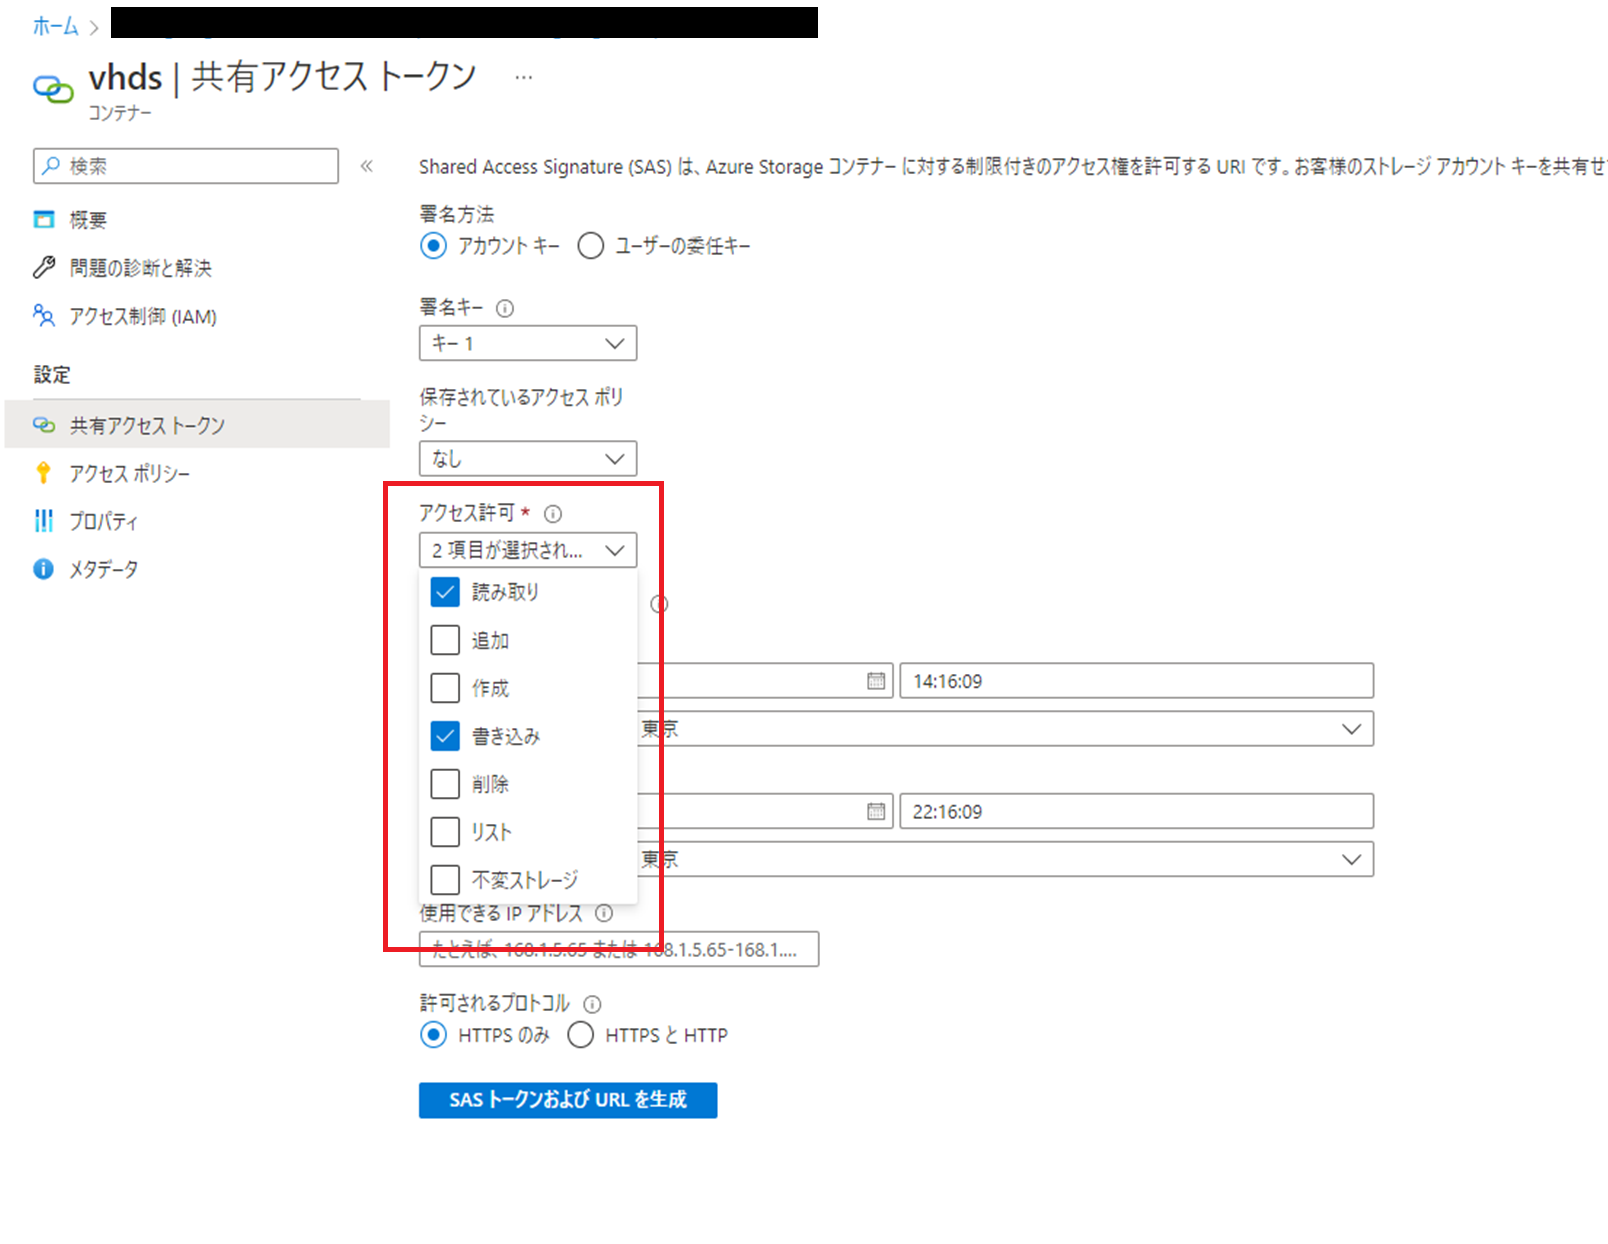Click the メタデータ info icon
The width and height of the screenshot is (1608, 1244).
tap(44, 569)
